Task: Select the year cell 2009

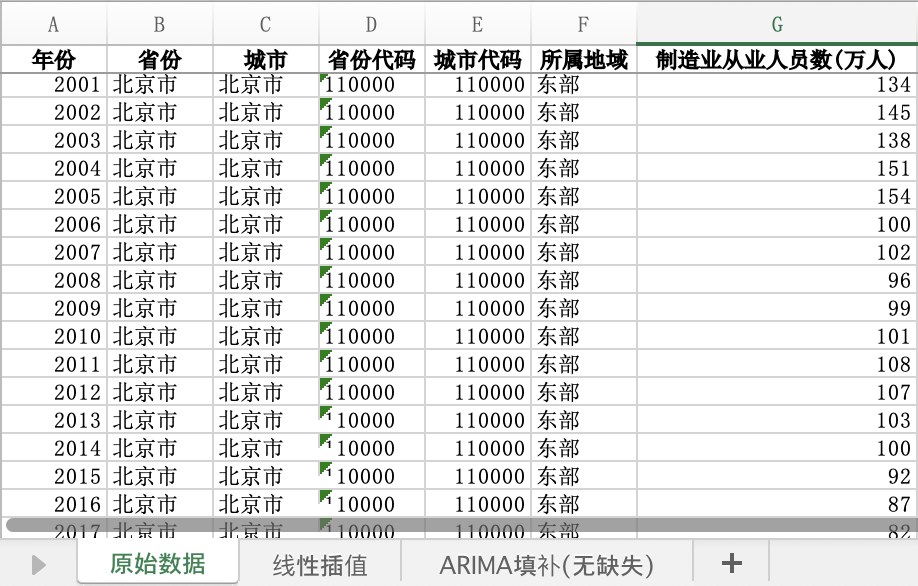Action: click(54, 308)
